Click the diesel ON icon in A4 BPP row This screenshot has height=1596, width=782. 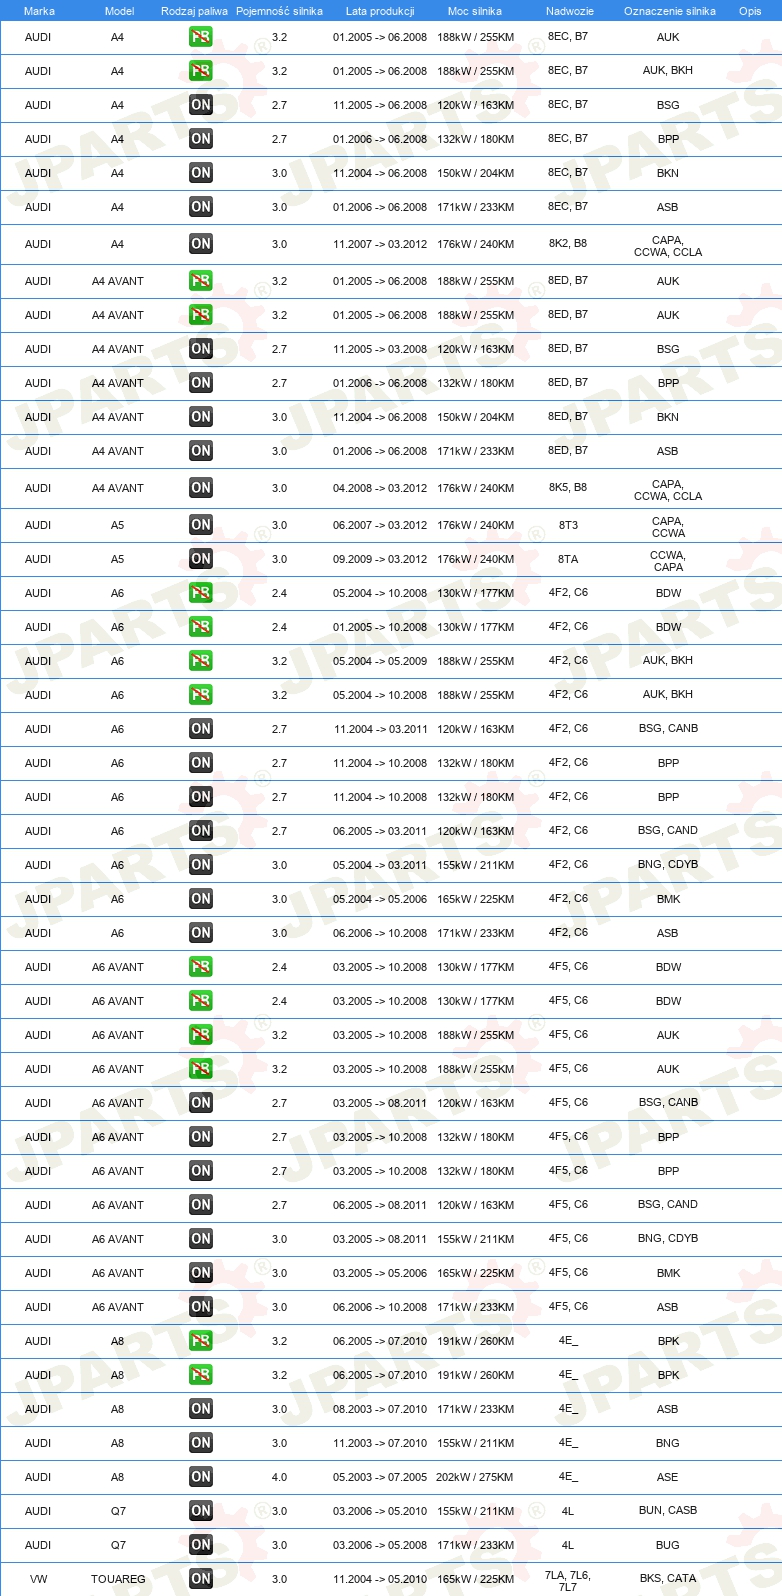(201, 139)
